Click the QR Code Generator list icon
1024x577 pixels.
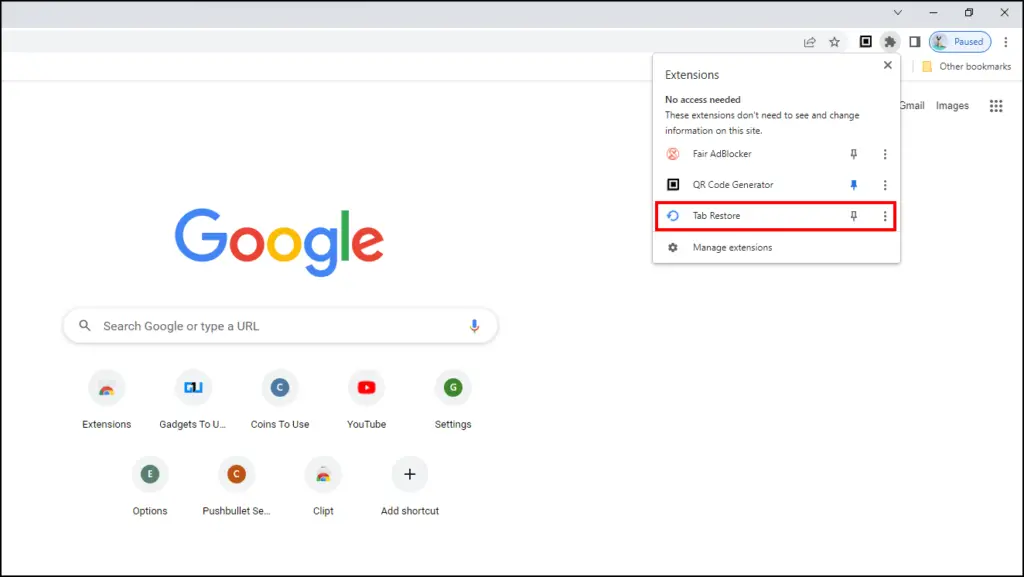[673, 185]
